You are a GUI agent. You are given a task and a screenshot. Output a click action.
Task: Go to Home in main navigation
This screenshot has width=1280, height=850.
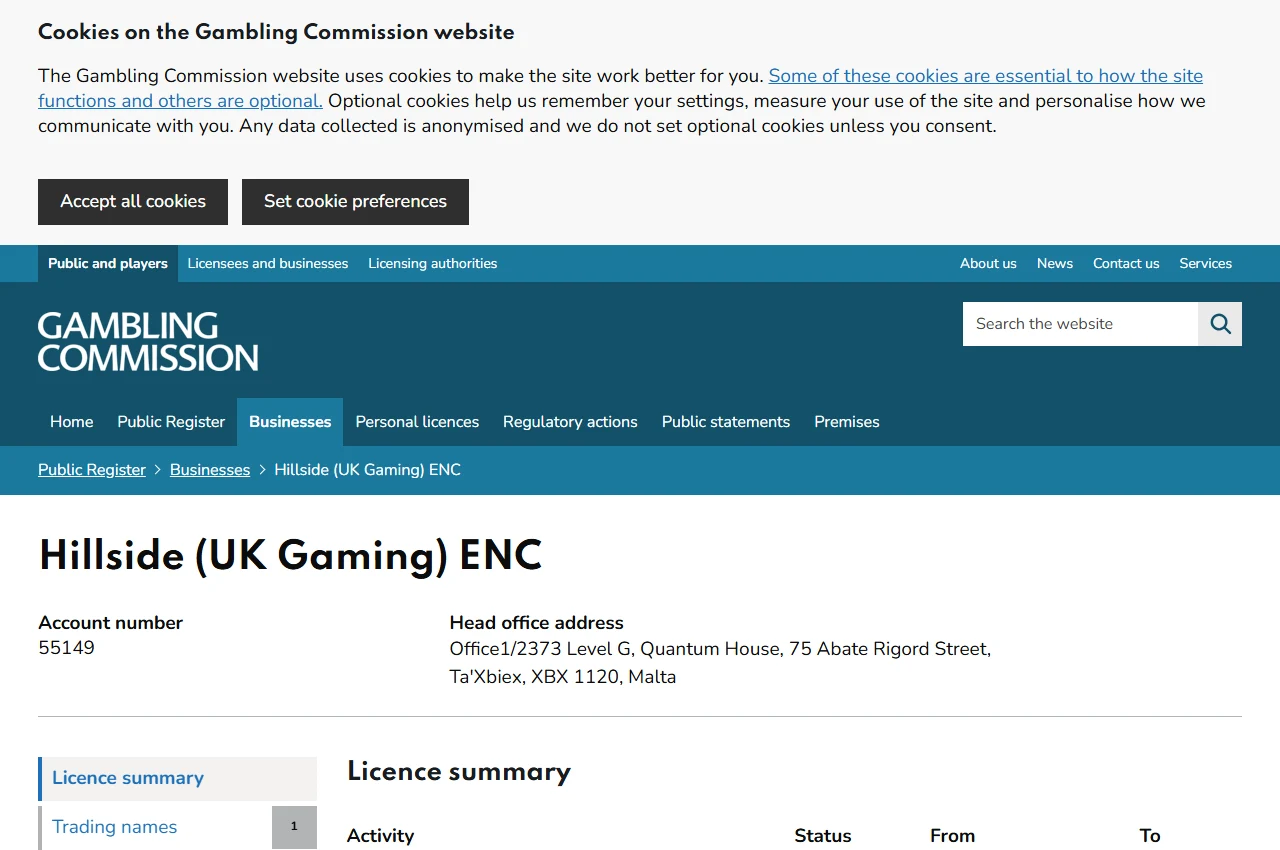coord(72,422)
